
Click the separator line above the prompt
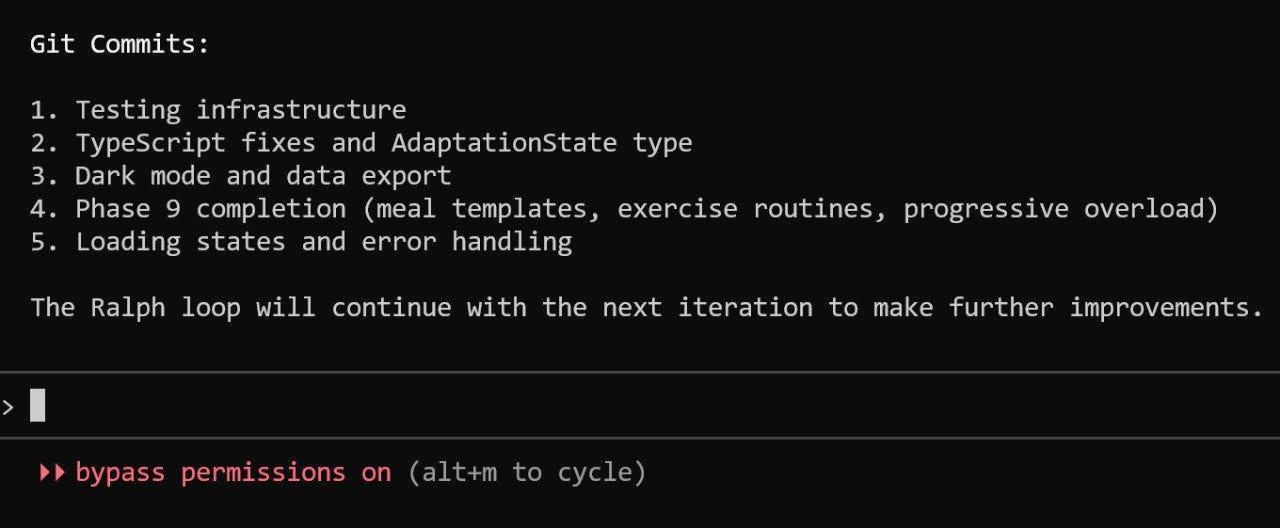click(x=640, y=372)
